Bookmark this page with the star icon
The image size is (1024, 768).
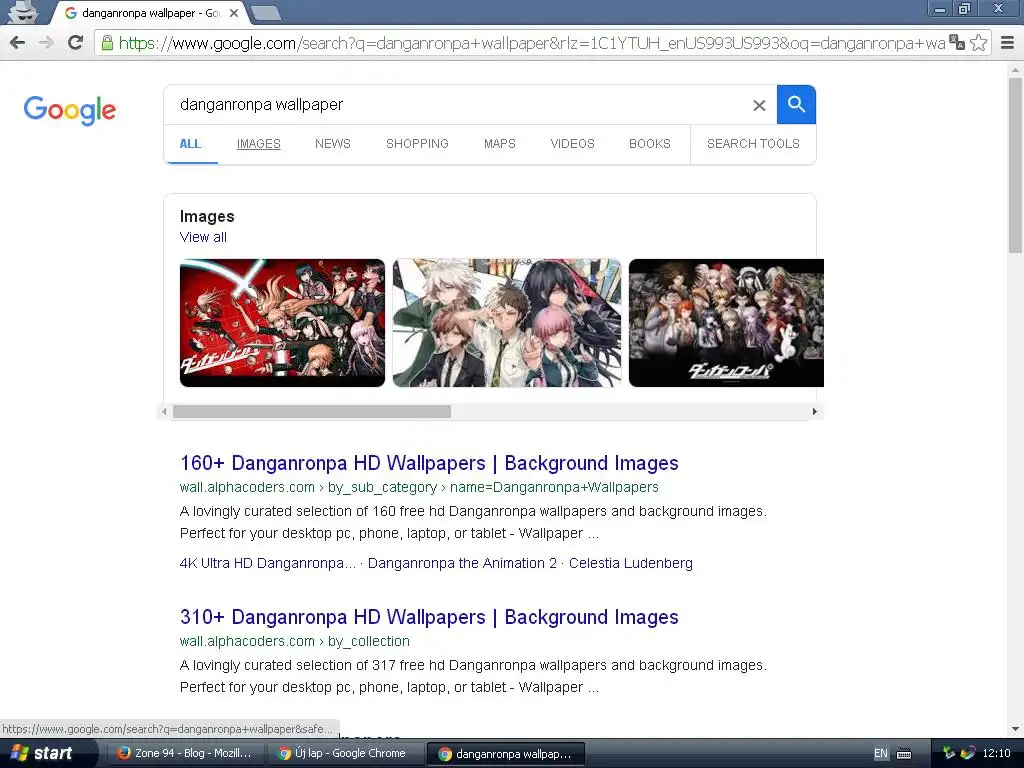click(x=978, y=43)
